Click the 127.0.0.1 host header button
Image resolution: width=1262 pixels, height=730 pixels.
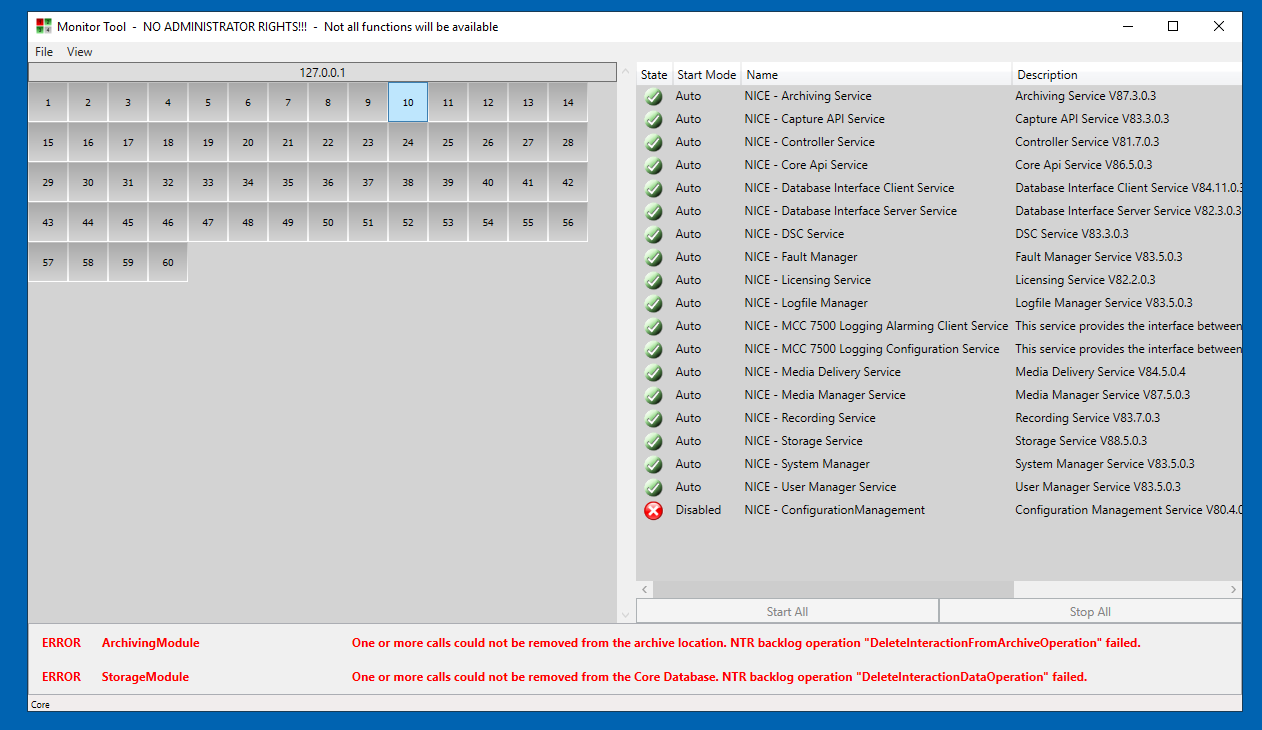click(322, 73)
